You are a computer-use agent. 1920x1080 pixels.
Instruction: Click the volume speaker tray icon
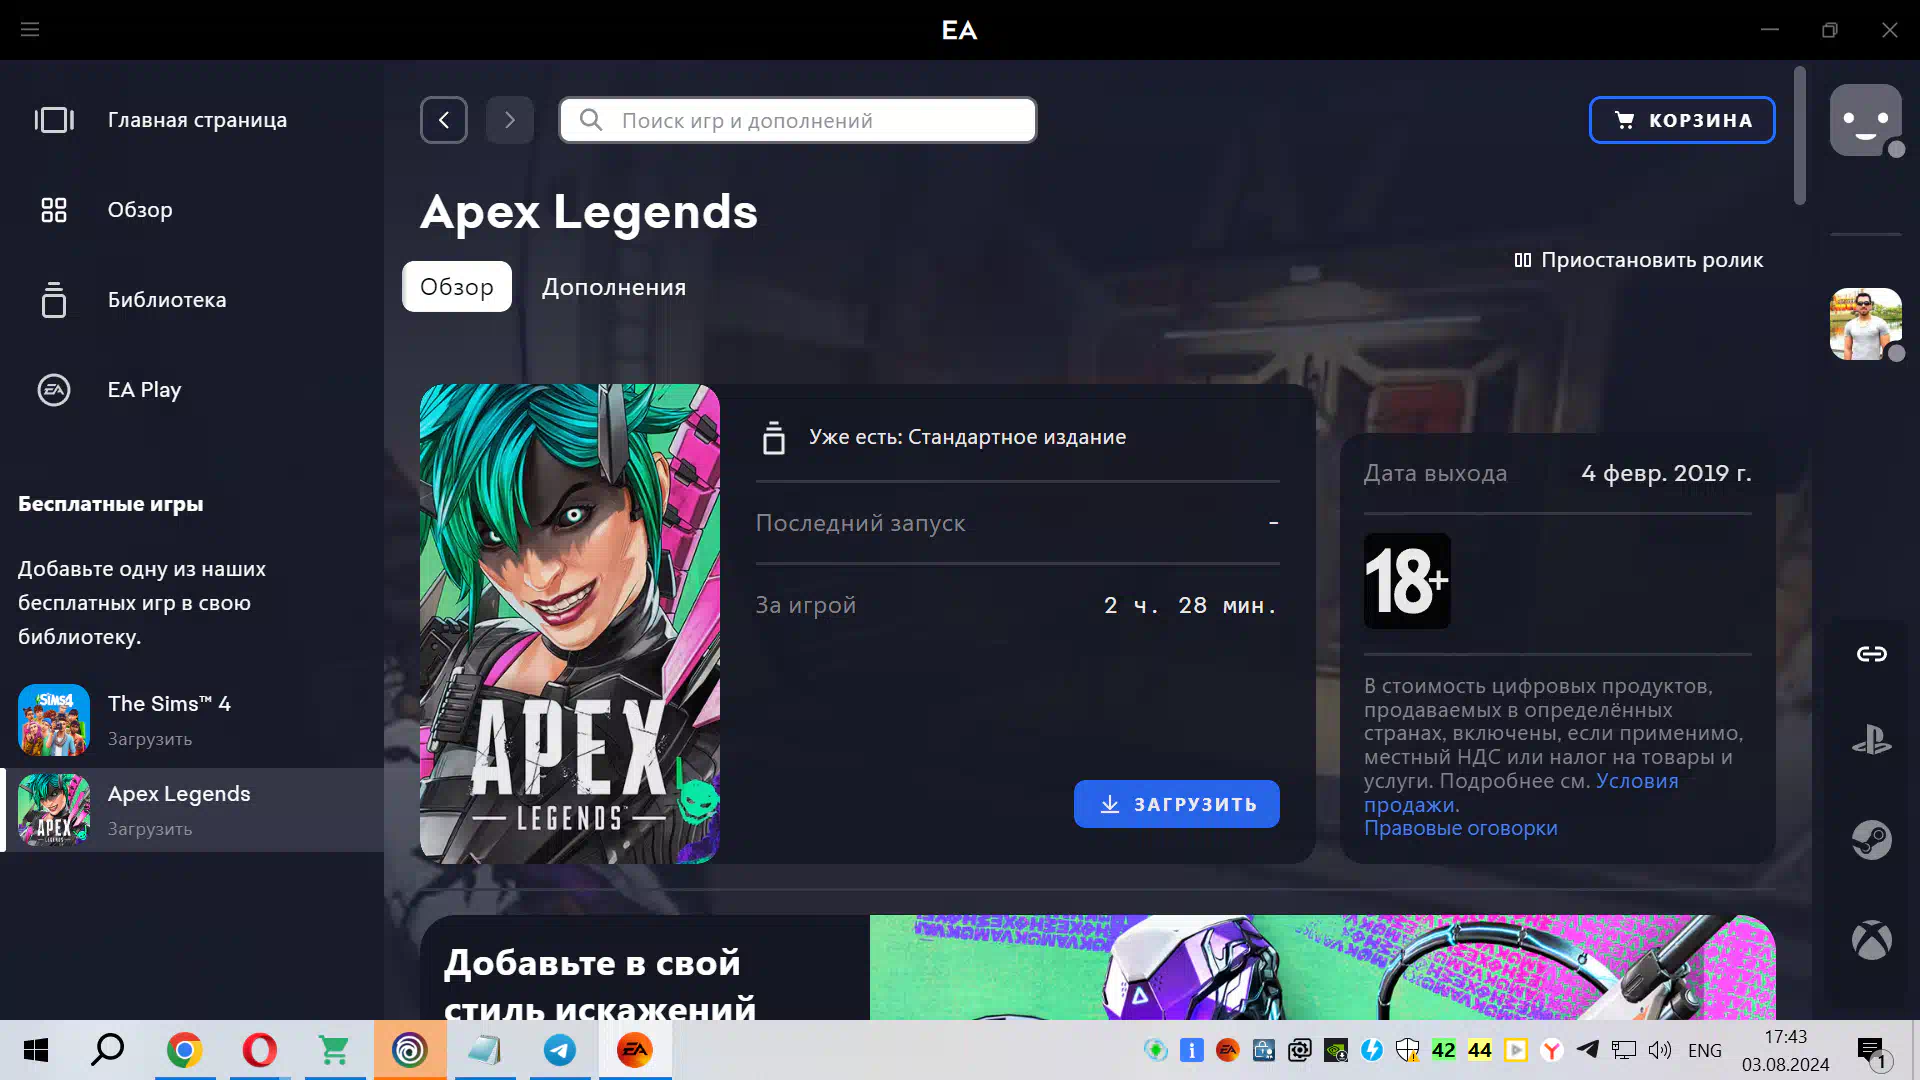(x=1660, y=1050)
